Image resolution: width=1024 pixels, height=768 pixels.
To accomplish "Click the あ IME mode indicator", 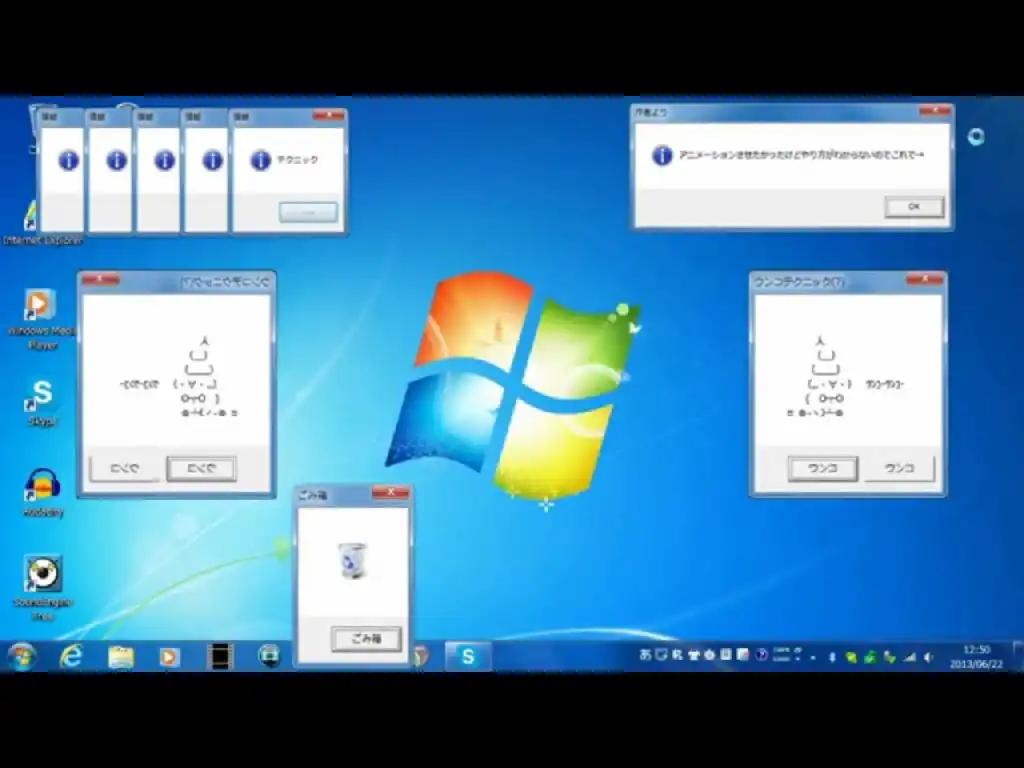I will (645, 654).
